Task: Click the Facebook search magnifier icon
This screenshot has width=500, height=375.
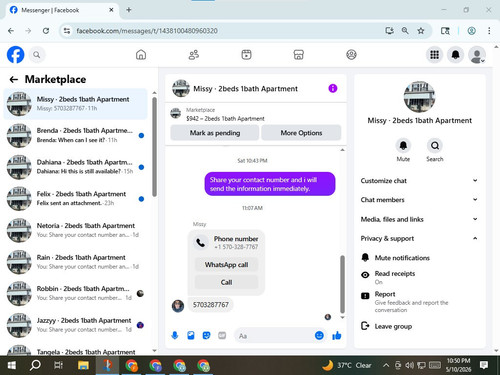Action: 37,55
